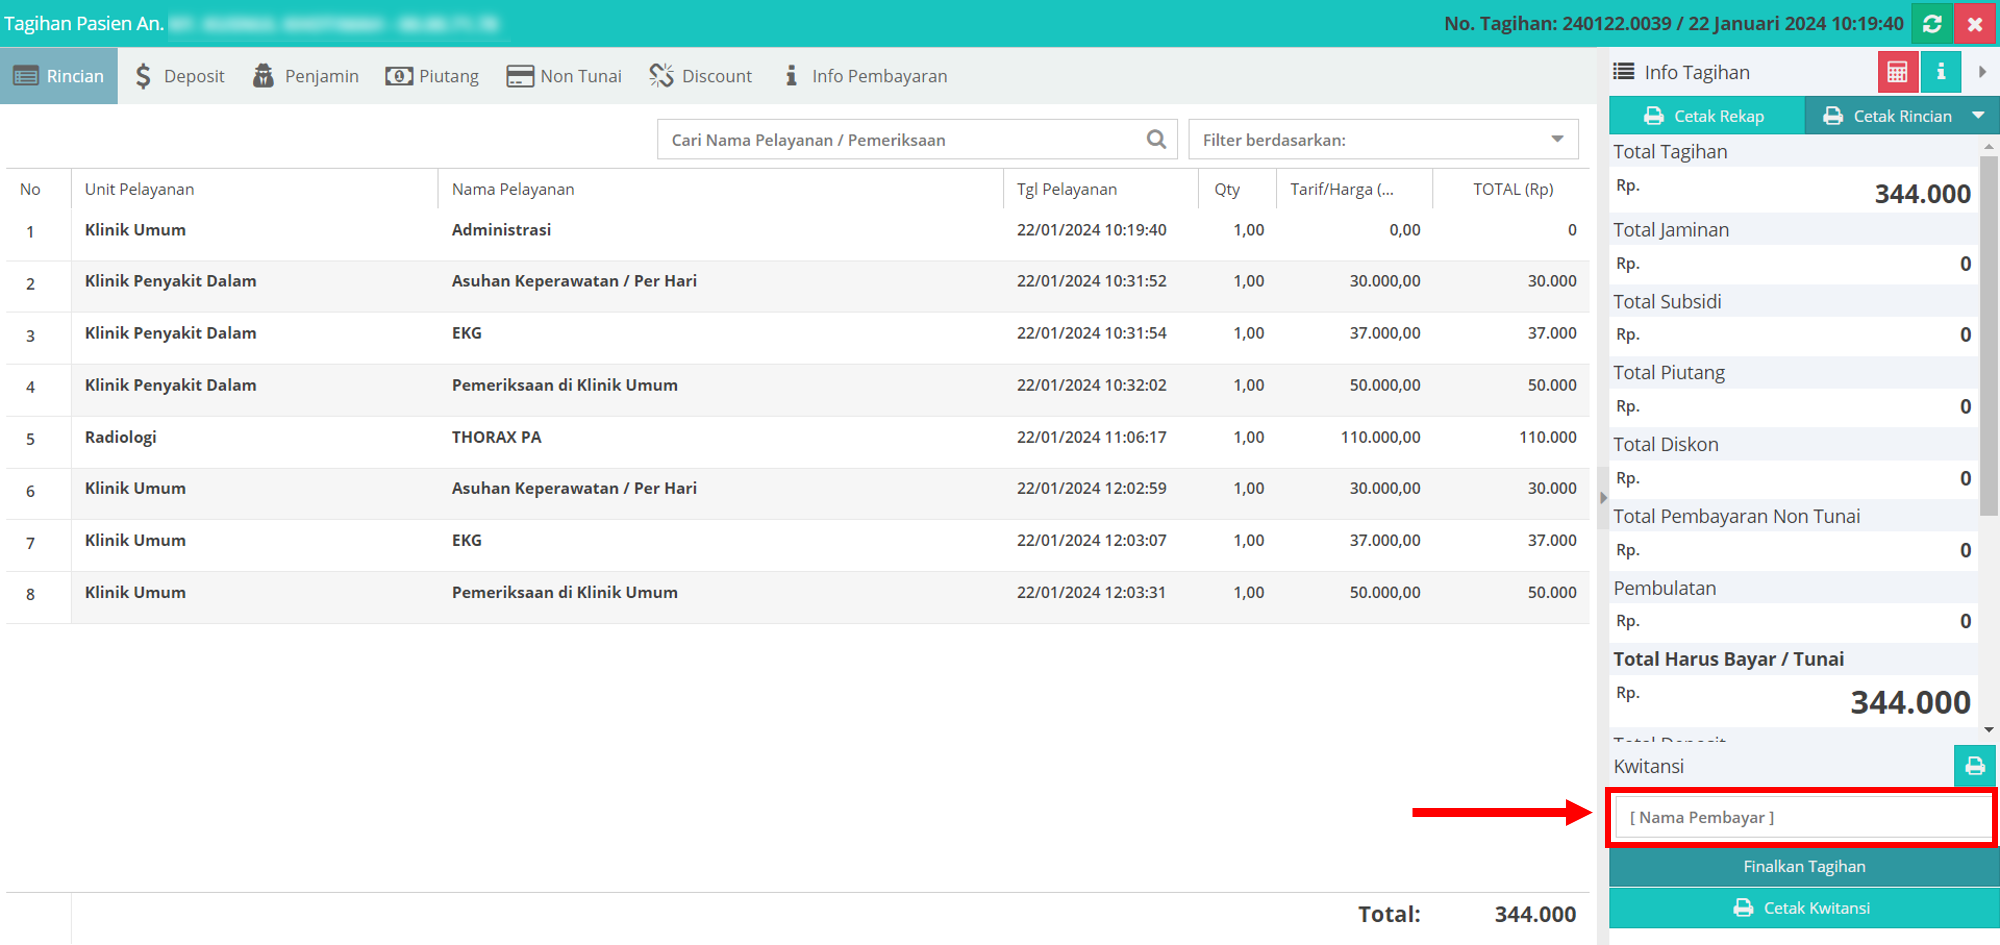This screenshot has height=945, width=2000.
Task: Open the Non Tunai tab
Action: click(x=564, y=76)
